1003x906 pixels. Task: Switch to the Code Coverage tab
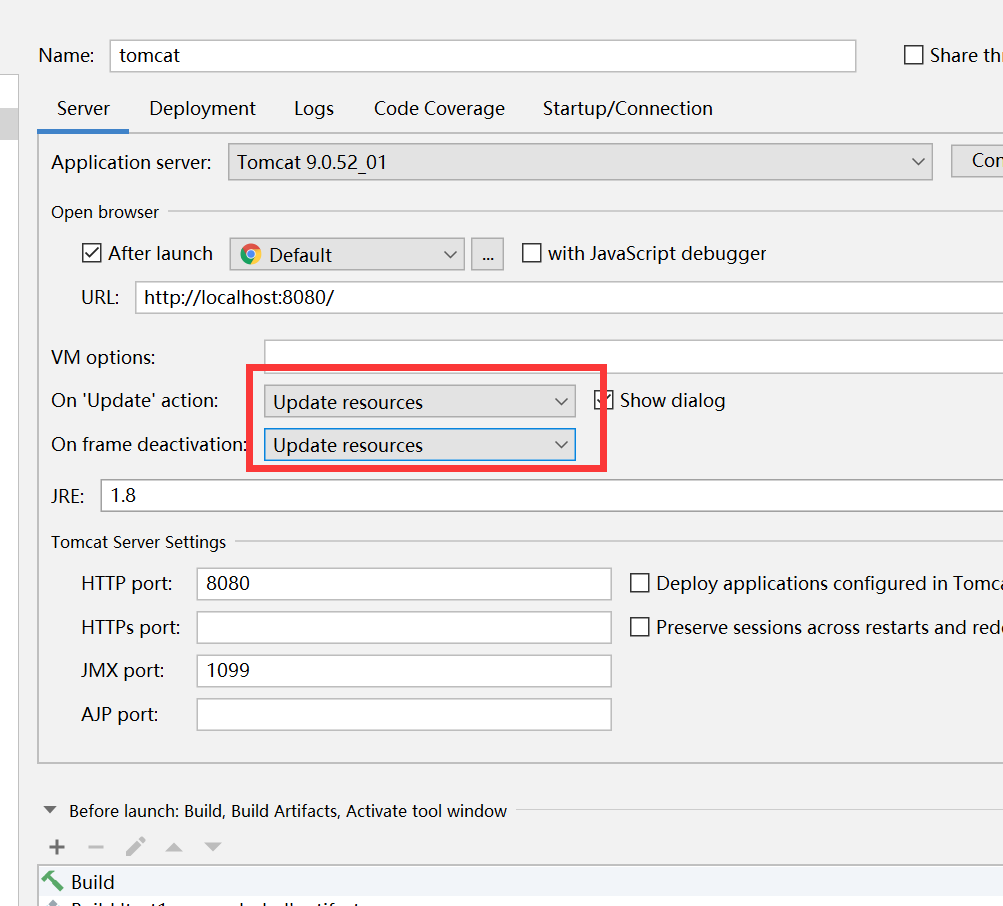(439, 109)
